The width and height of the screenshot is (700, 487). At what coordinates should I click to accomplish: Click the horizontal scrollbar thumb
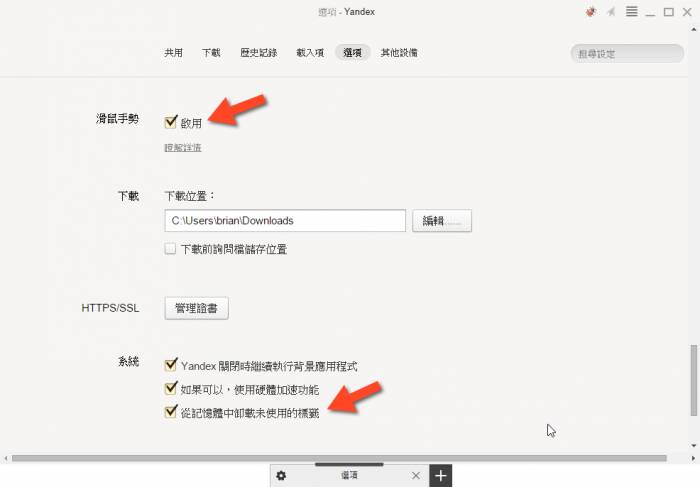click(339, 458)
